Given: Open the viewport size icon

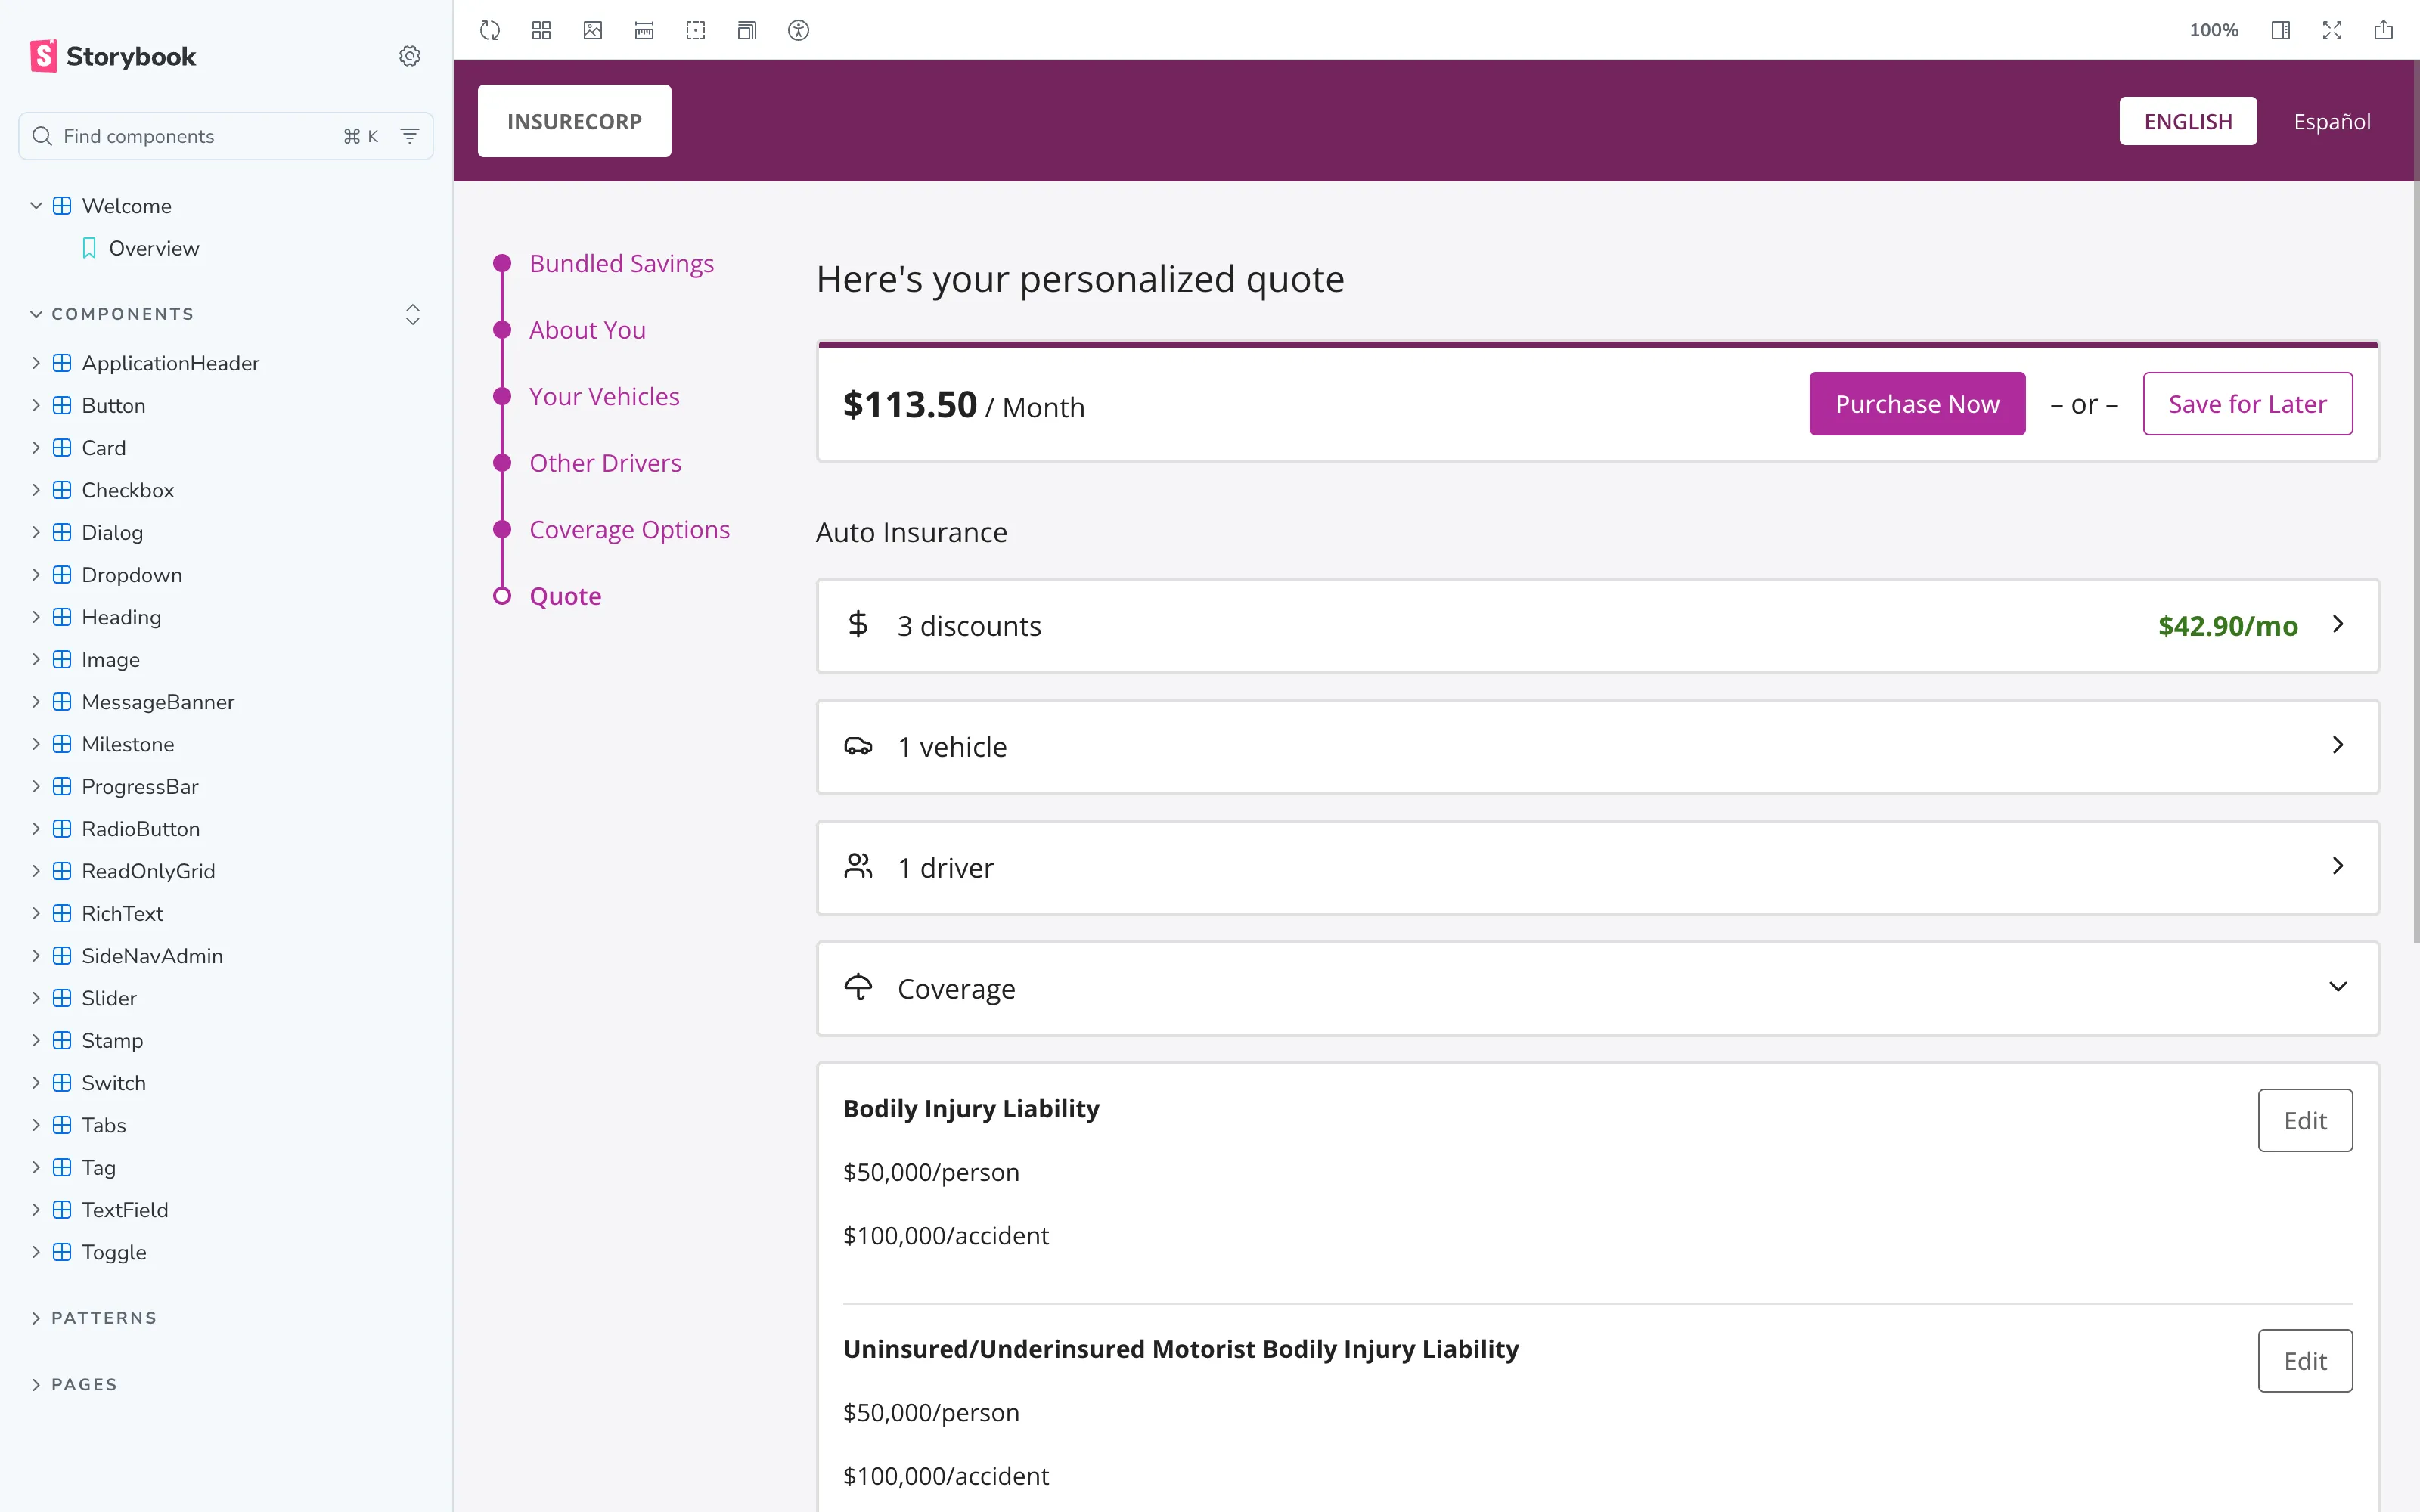Looking at the screenshot, I should click(x=747, y=30).
